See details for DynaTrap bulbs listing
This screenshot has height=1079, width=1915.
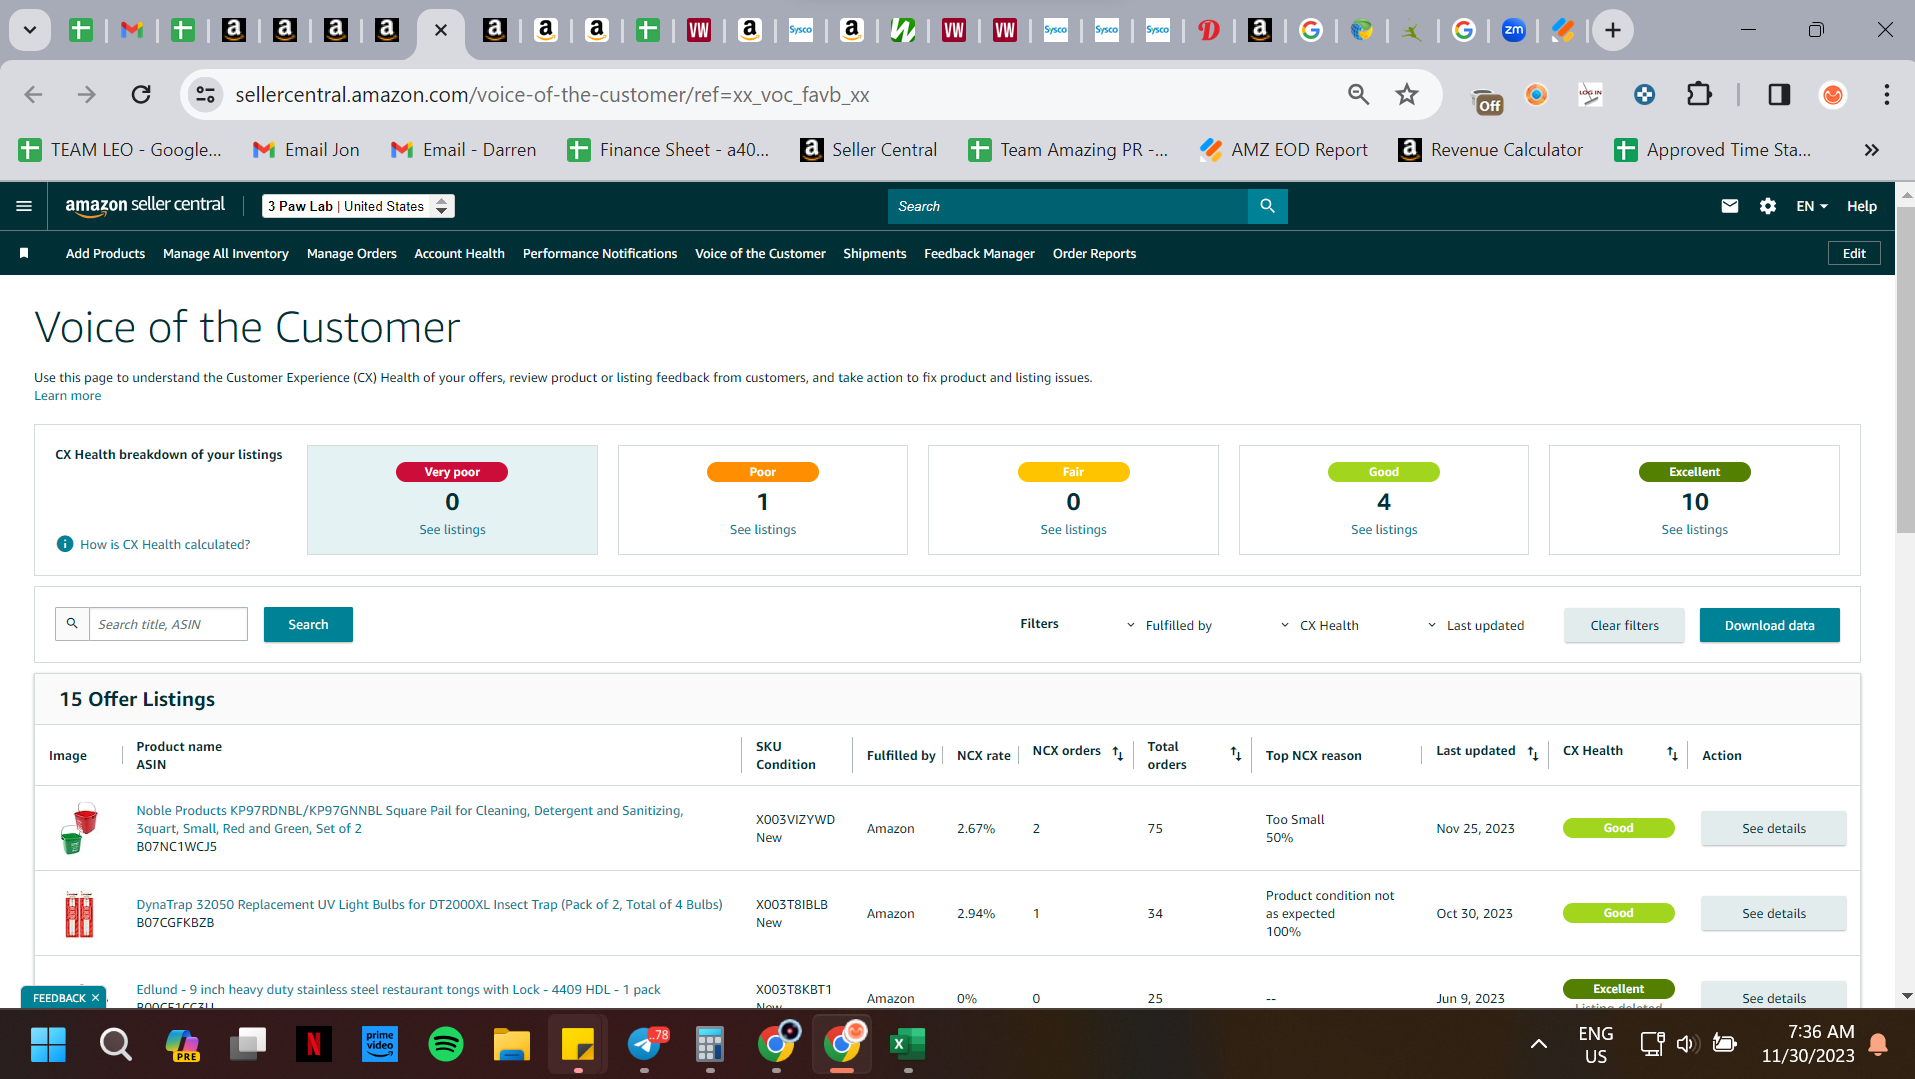point(1773,913)
